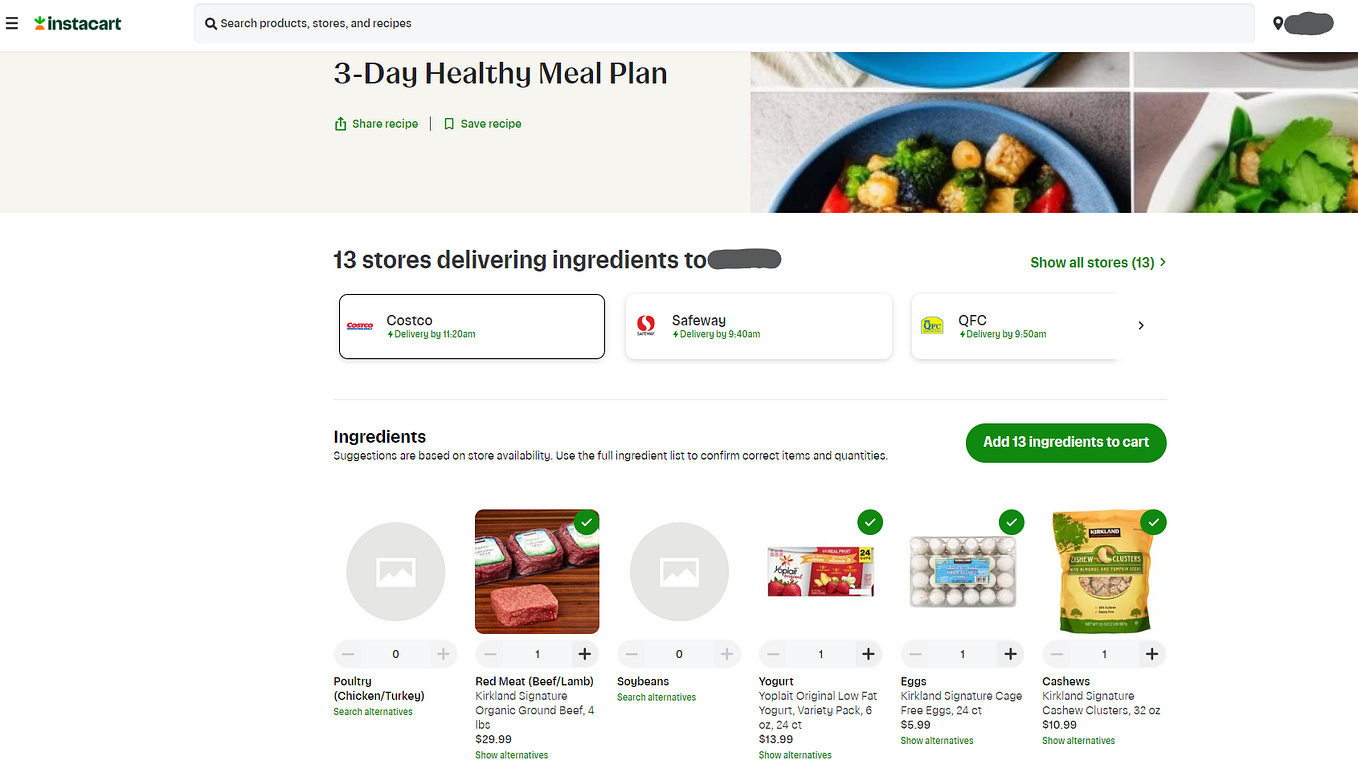Open the hamburger navigation menu
The image size is (1358, 760).
[x=12, y=23]
